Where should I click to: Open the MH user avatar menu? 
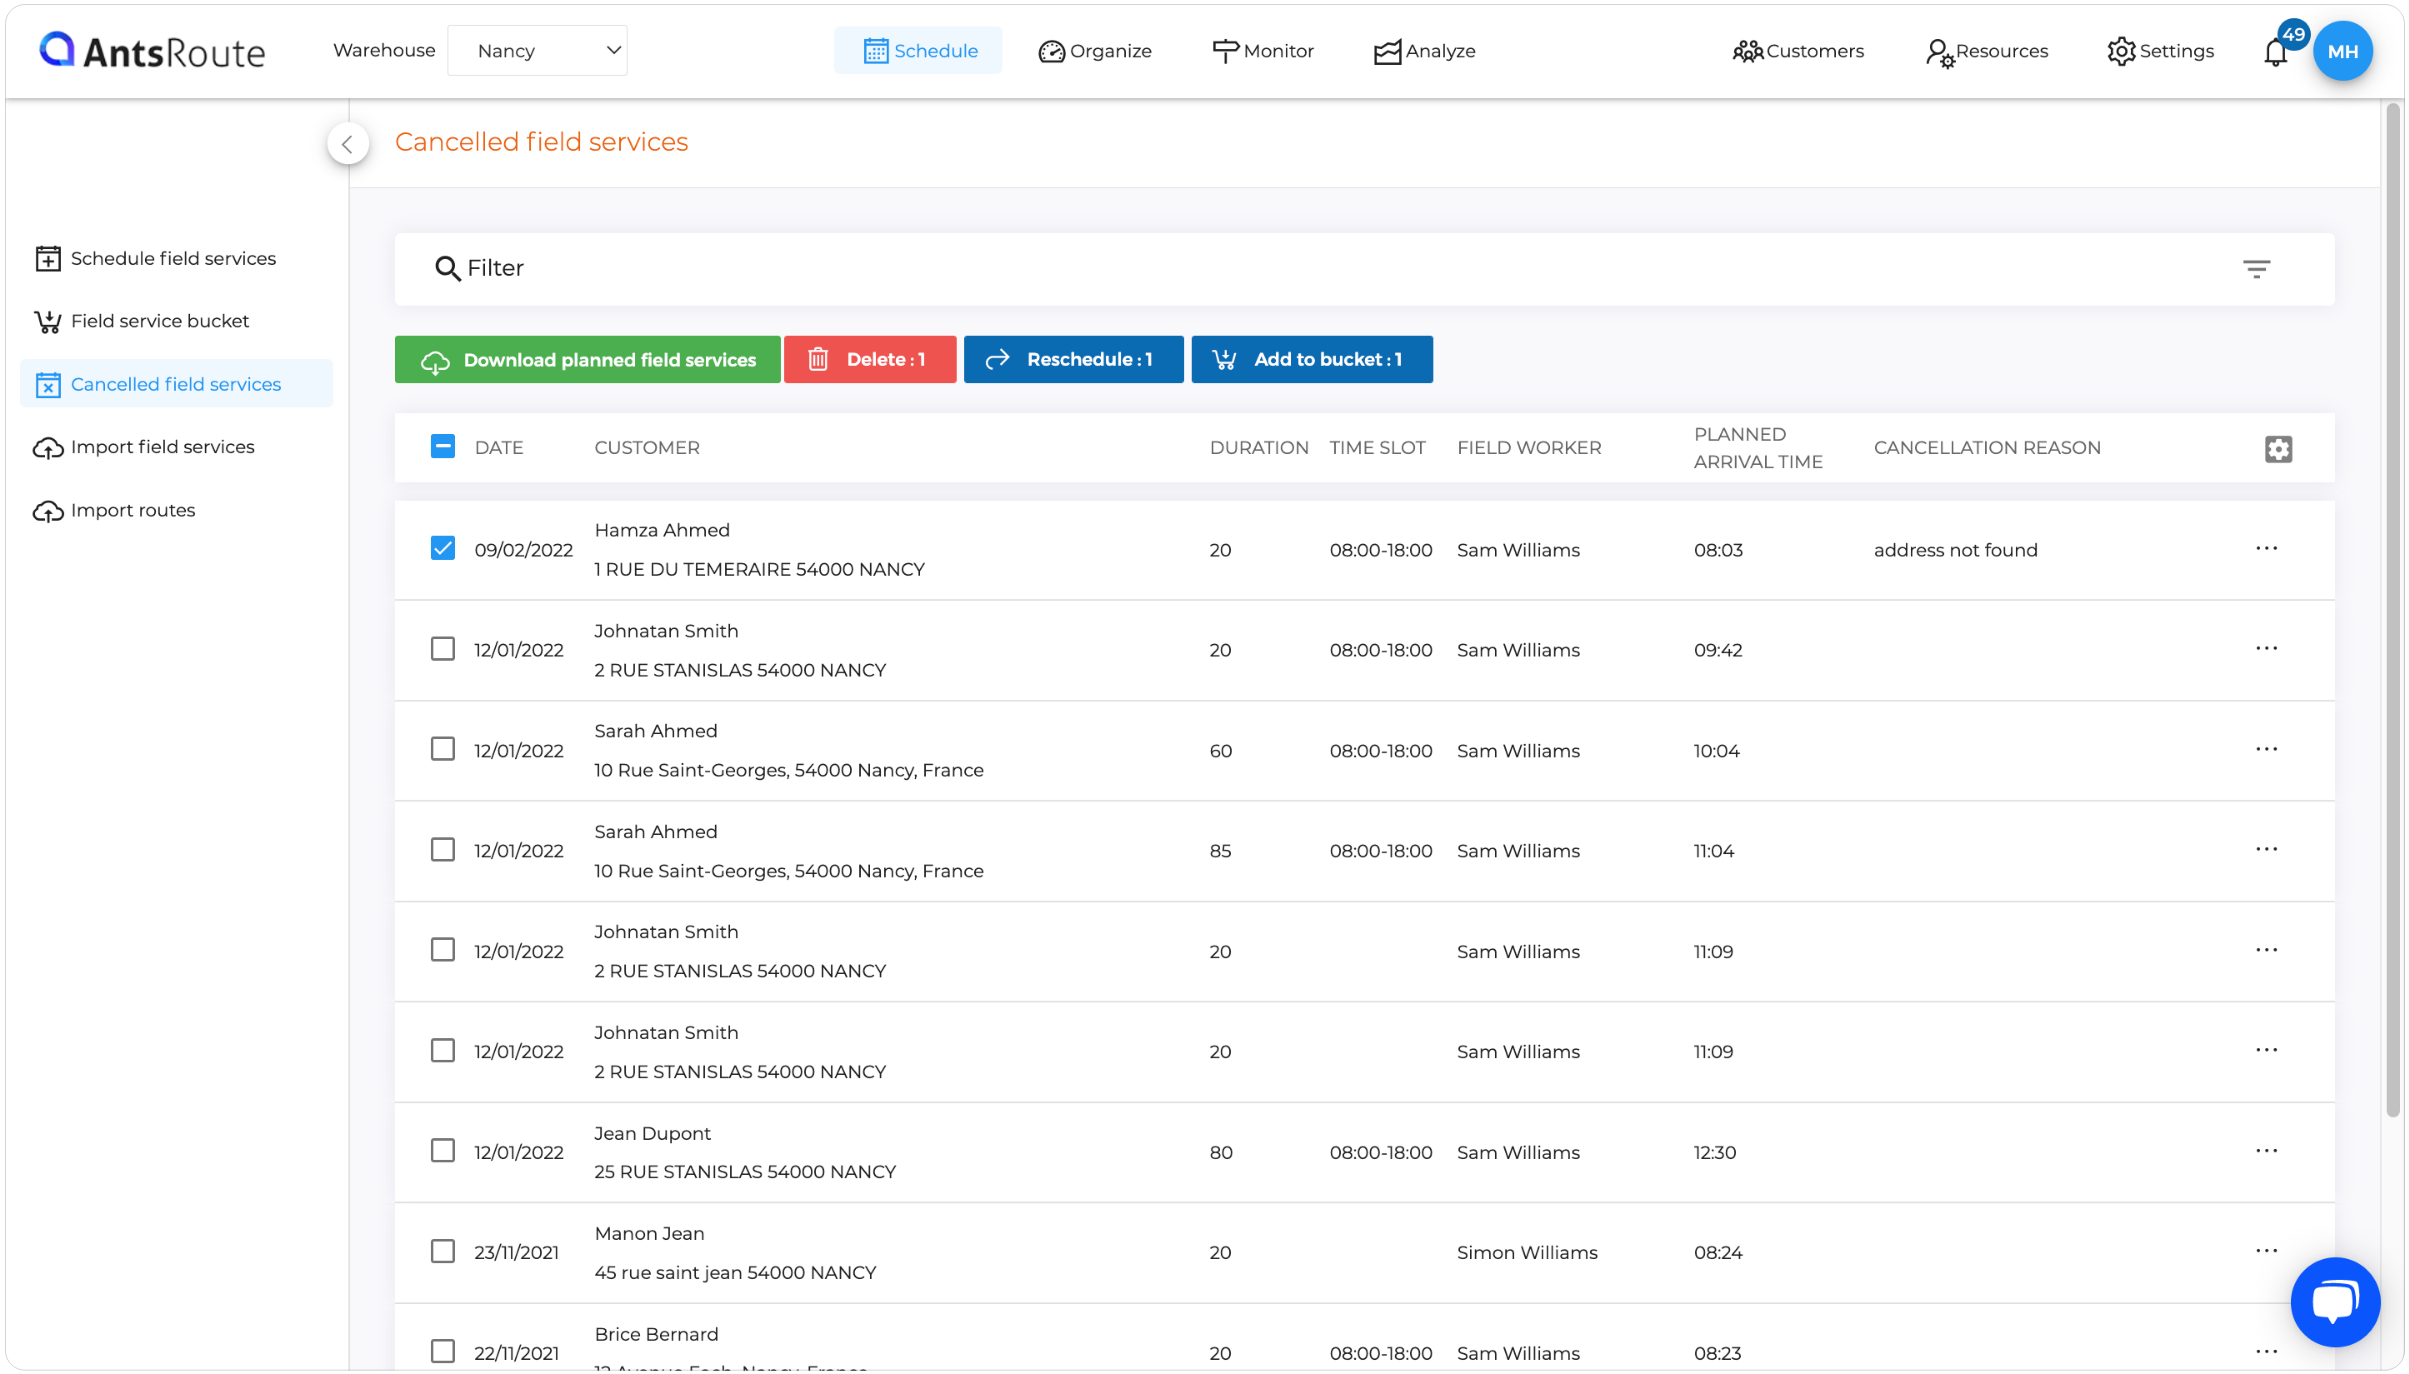click(x=2342, y=51)
